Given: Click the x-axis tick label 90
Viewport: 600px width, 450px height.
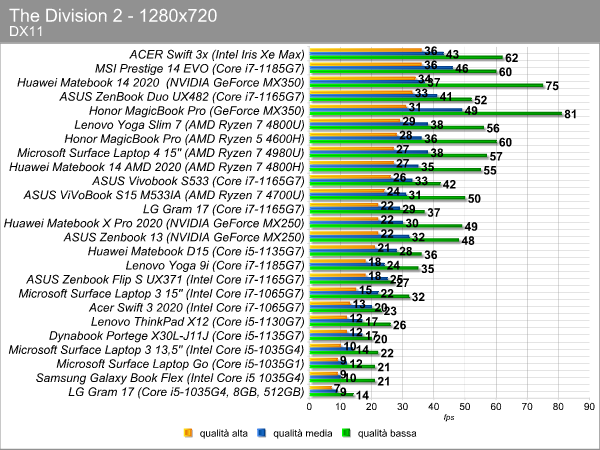Looking at the screenshot, I should pos(590,407).
